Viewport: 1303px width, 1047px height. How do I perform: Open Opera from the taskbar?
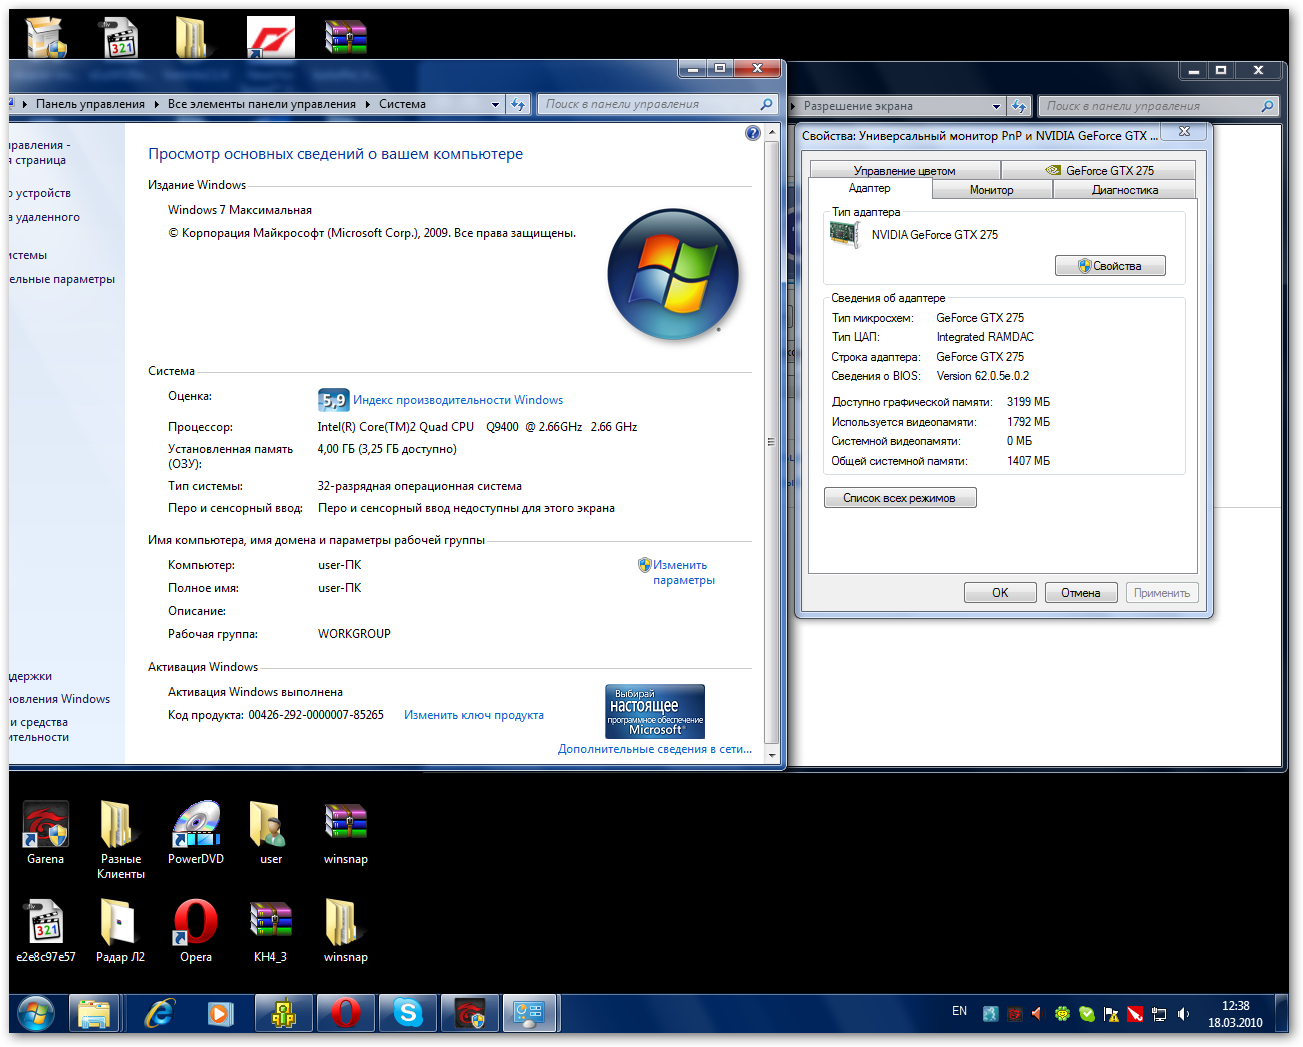pyautogui.click(x=346, y=1014)
